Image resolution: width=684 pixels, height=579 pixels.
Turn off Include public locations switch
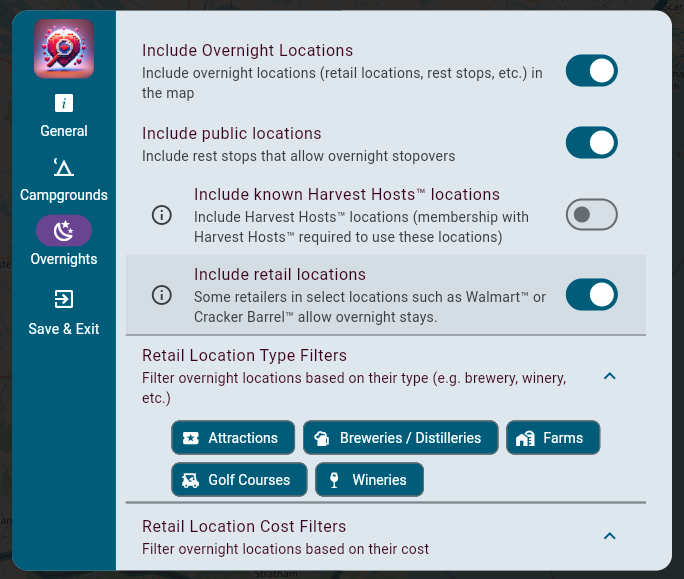(591, 142)
